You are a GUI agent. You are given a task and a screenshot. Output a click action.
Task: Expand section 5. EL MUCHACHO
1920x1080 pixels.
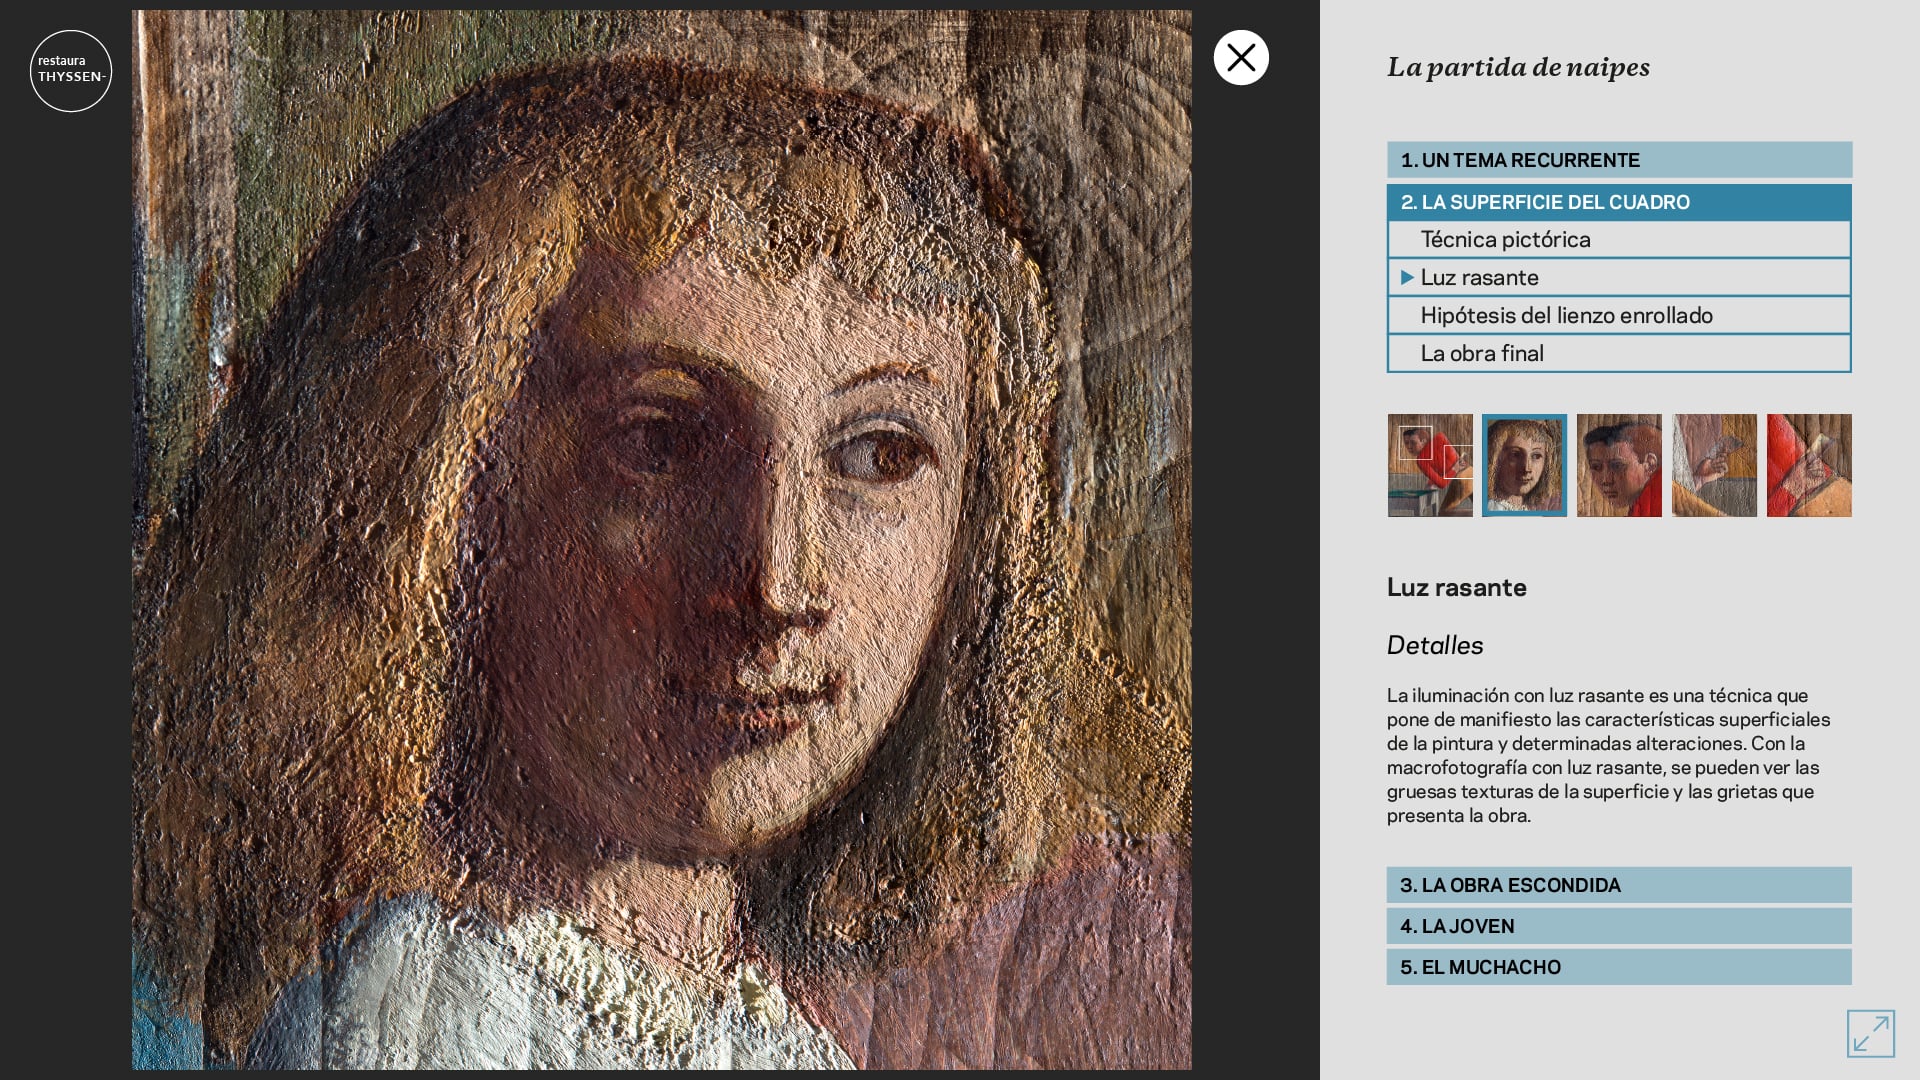coord(1619,967)
